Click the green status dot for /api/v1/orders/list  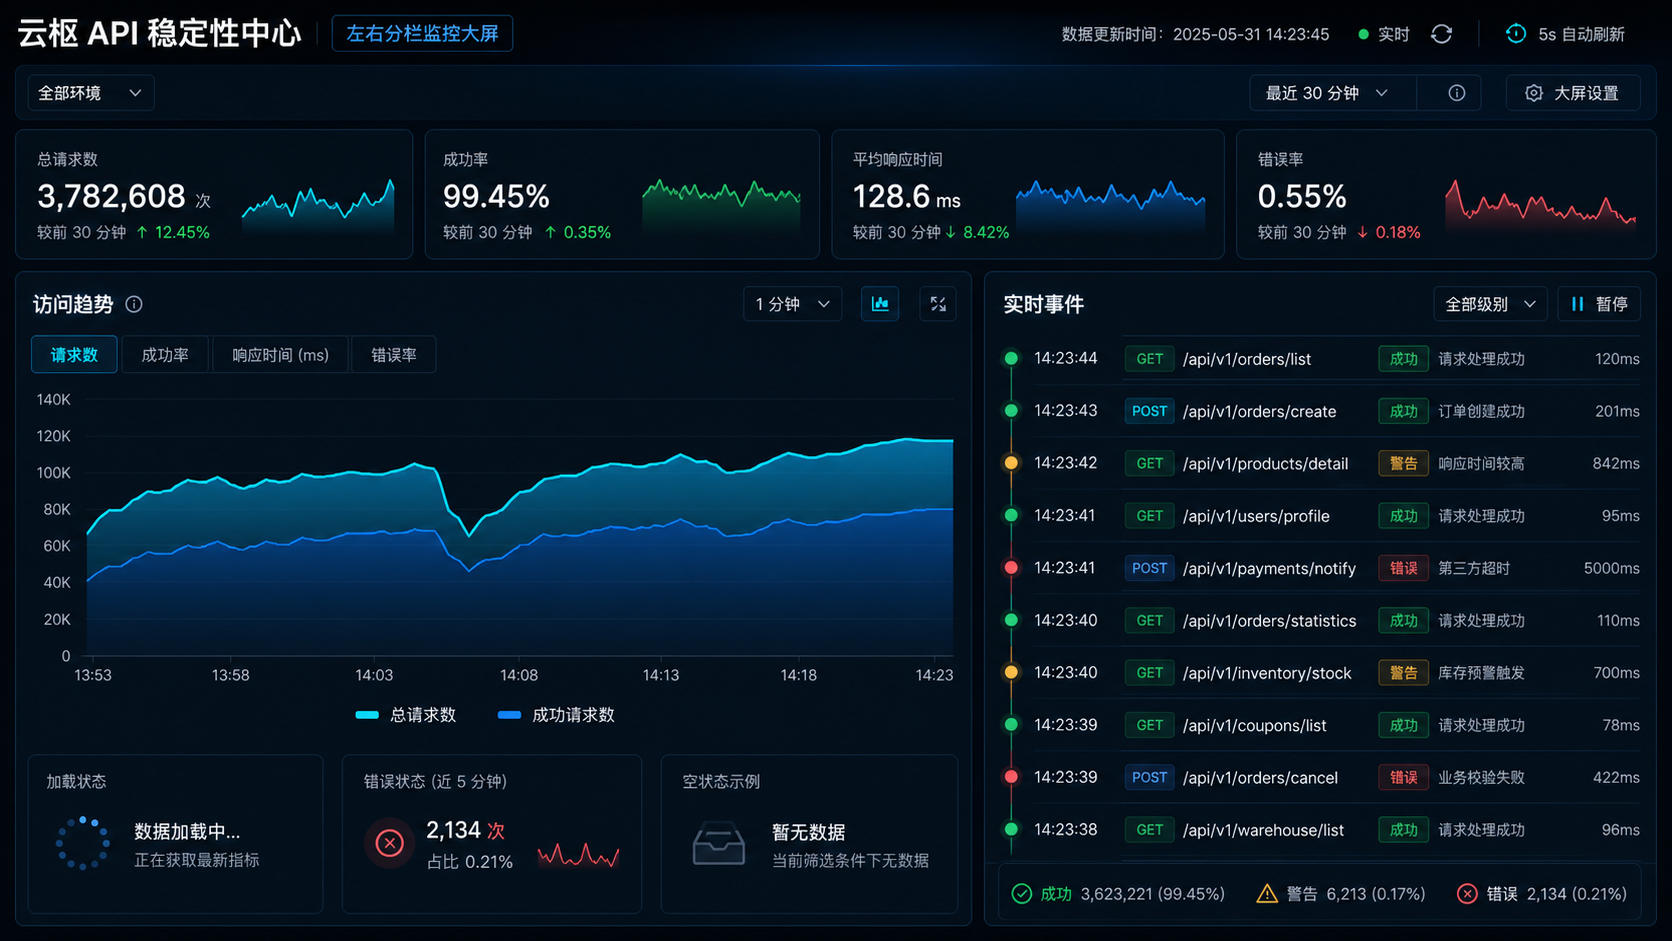1011,358
